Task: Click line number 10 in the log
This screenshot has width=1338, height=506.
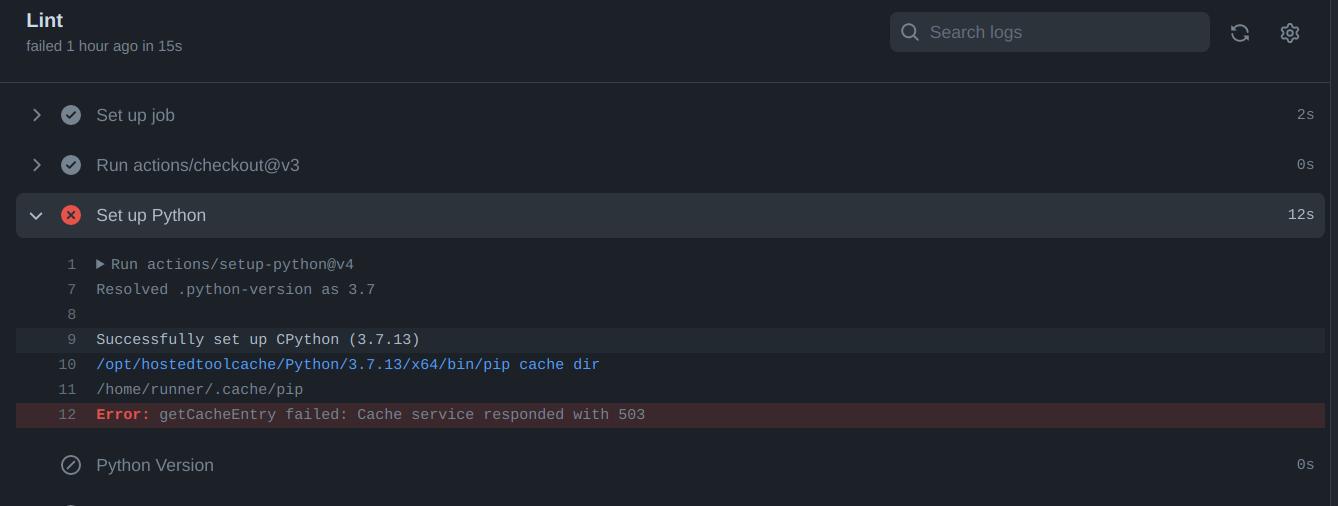Action: (x=67, y=365)
